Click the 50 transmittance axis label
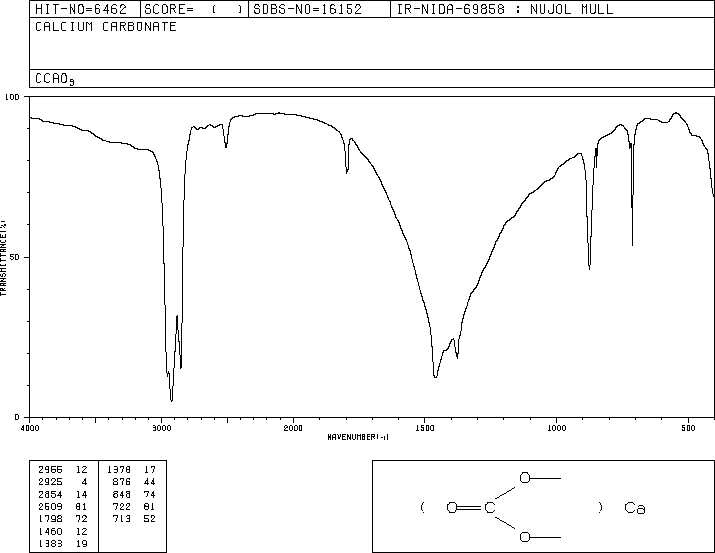Screen dimensions: 715x553 coord(15,257)
